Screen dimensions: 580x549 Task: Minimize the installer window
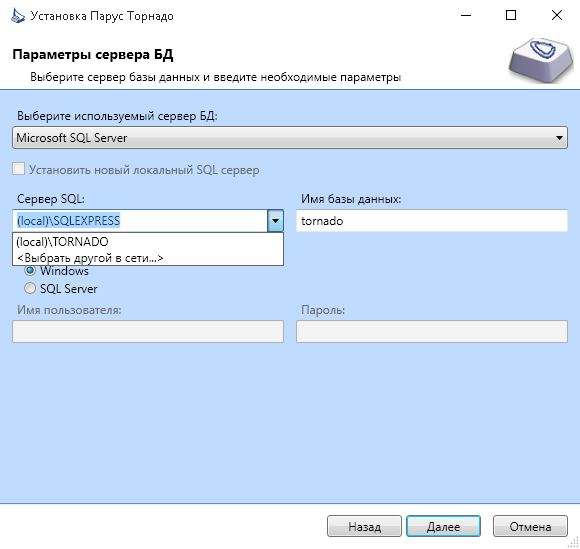click(x=466, y=16)
